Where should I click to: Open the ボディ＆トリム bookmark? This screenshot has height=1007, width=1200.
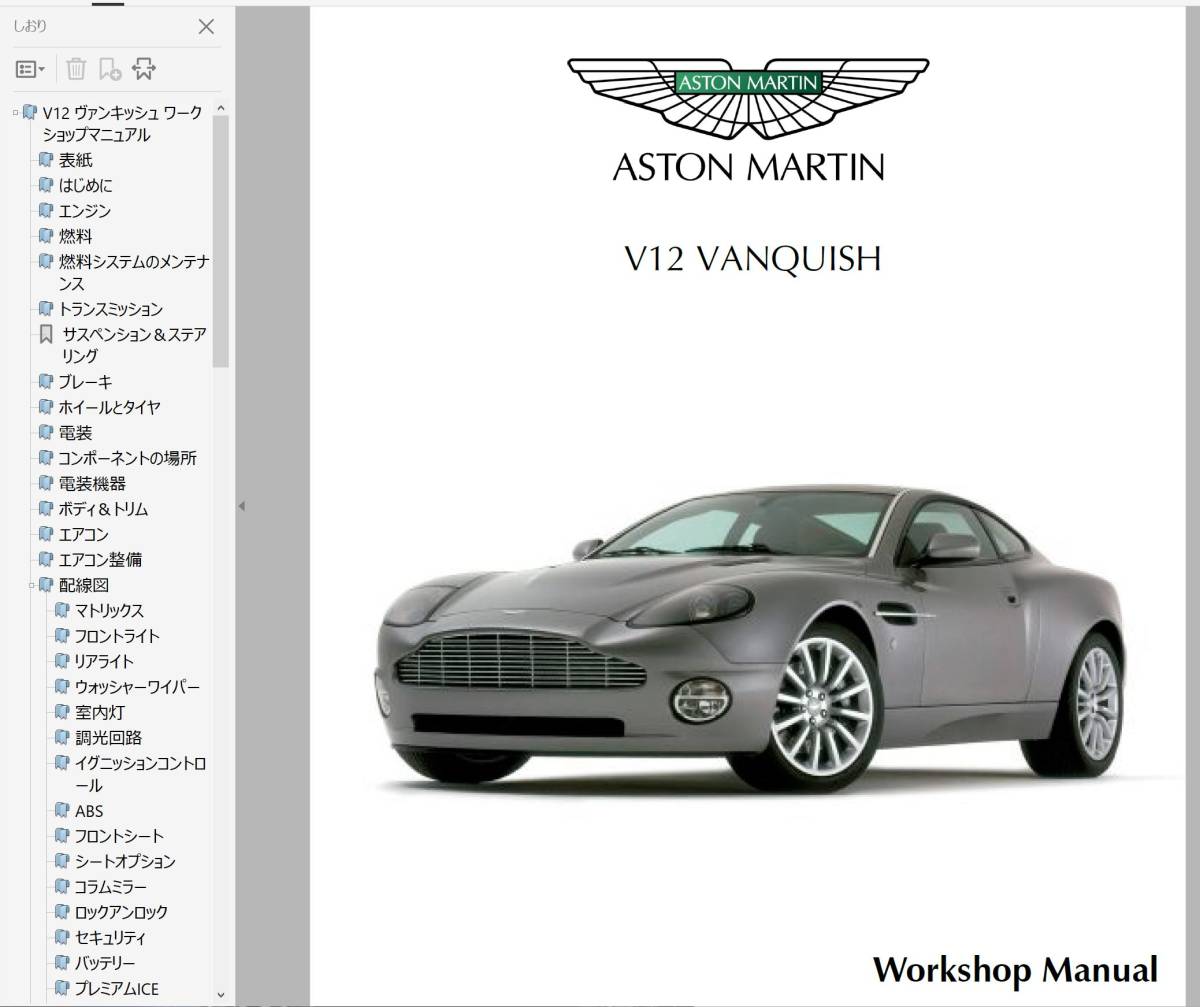coord(103,509)
